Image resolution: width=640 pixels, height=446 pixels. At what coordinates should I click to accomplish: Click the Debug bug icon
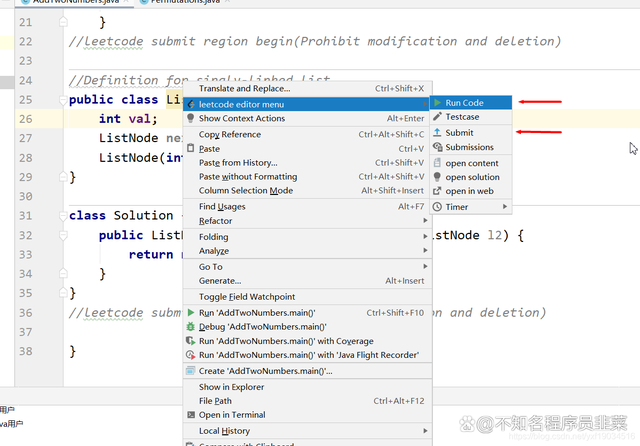click(x=191, y=326)
